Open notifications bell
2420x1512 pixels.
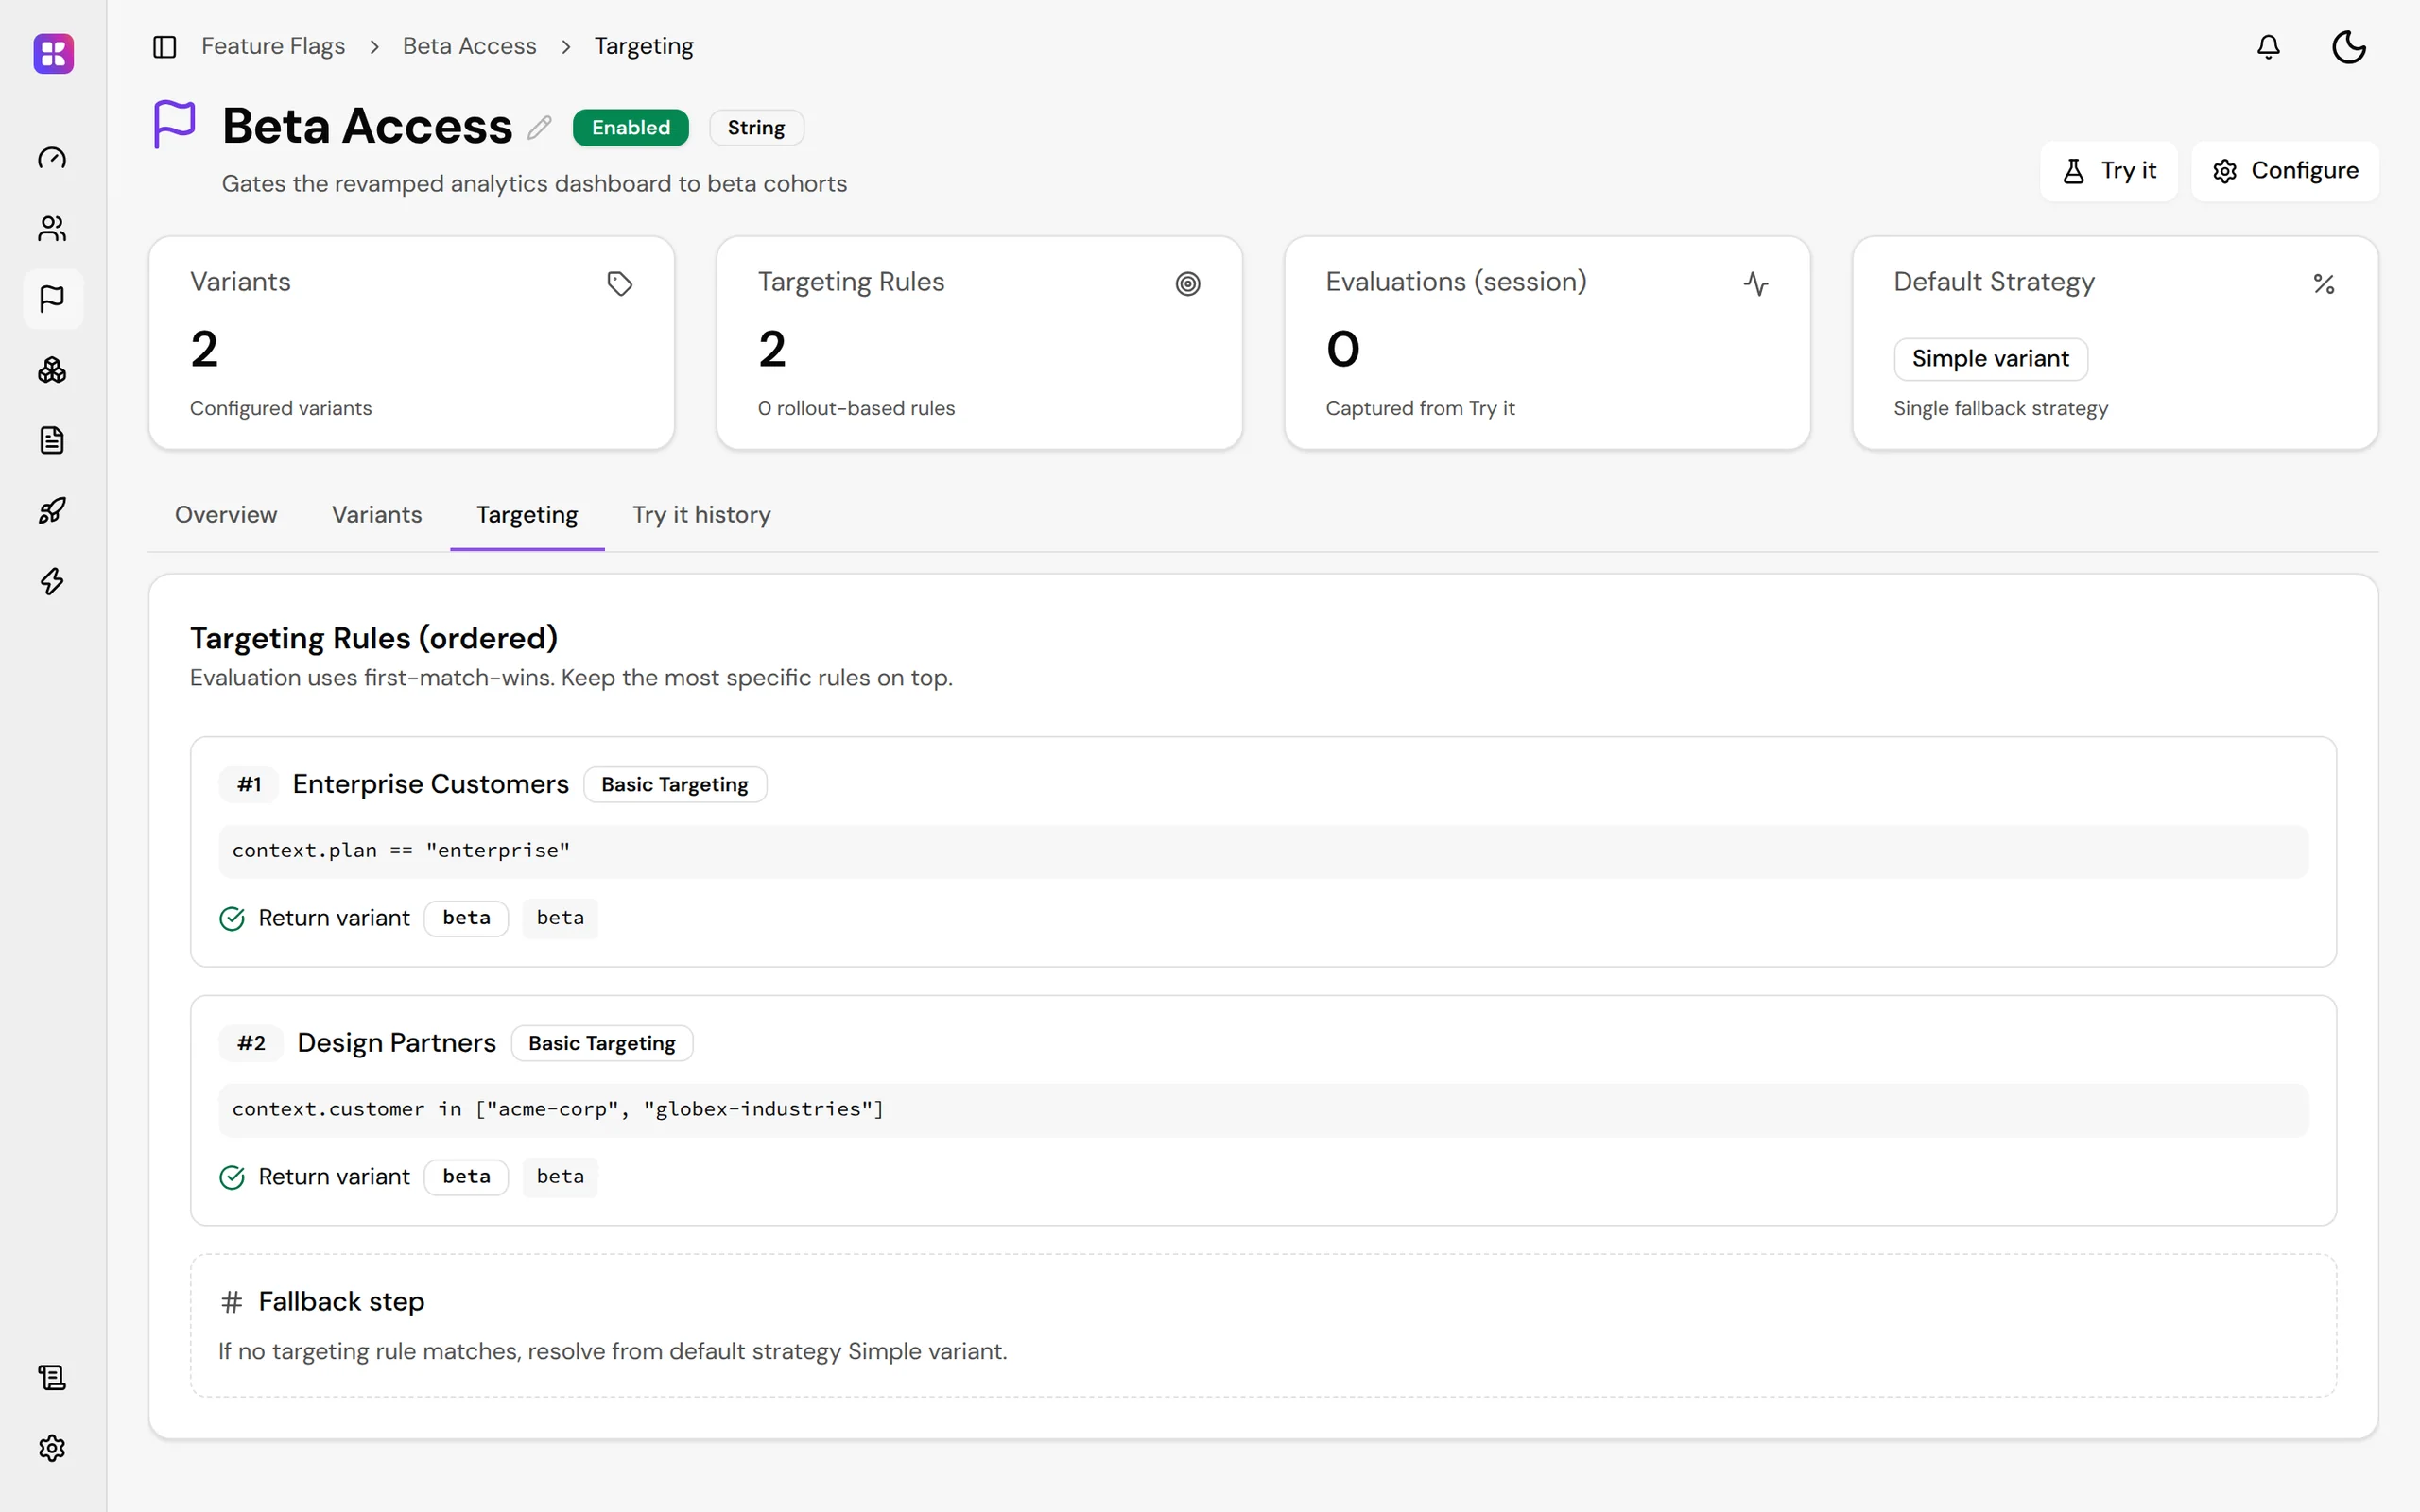[2268, 47]
